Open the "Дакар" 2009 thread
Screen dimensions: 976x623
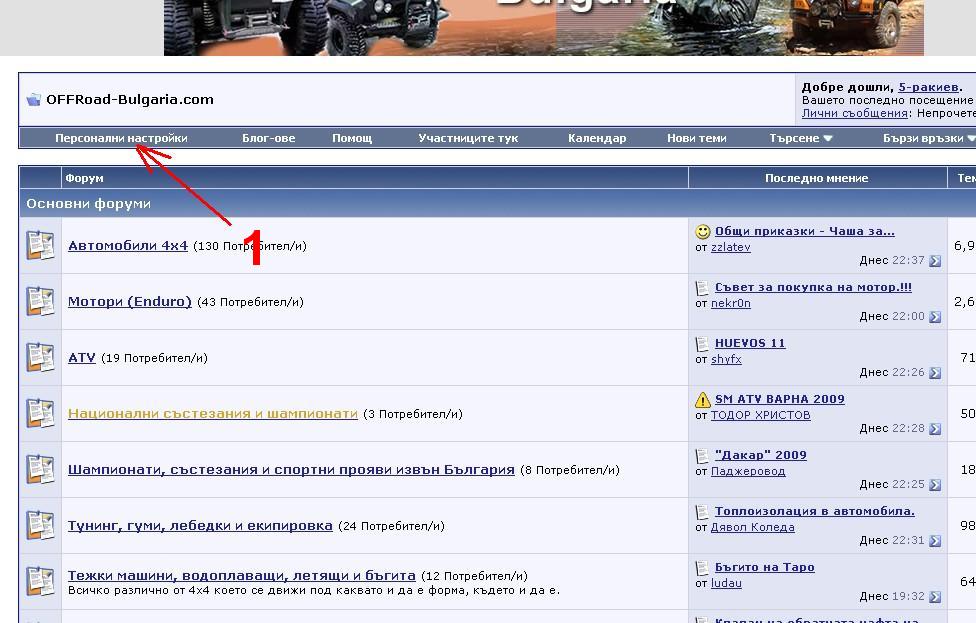[x=761, y=455]
